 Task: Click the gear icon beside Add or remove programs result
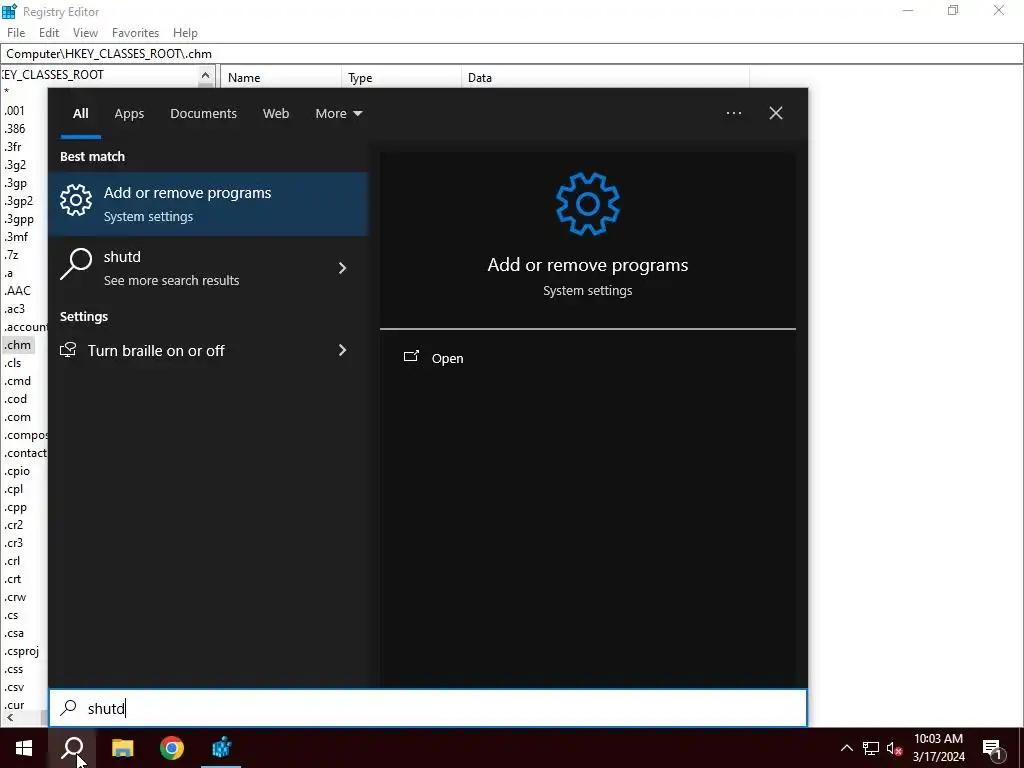(x=76, y=200)
